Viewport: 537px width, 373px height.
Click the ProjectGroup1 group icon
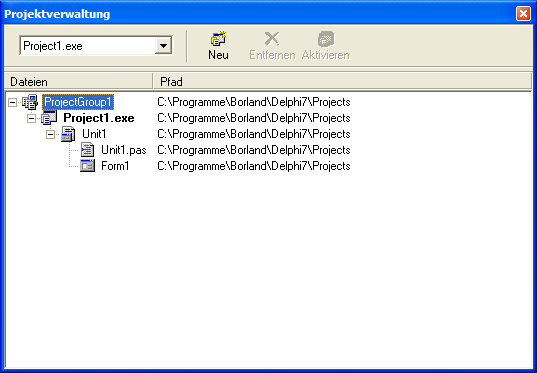tap(30, 102)
